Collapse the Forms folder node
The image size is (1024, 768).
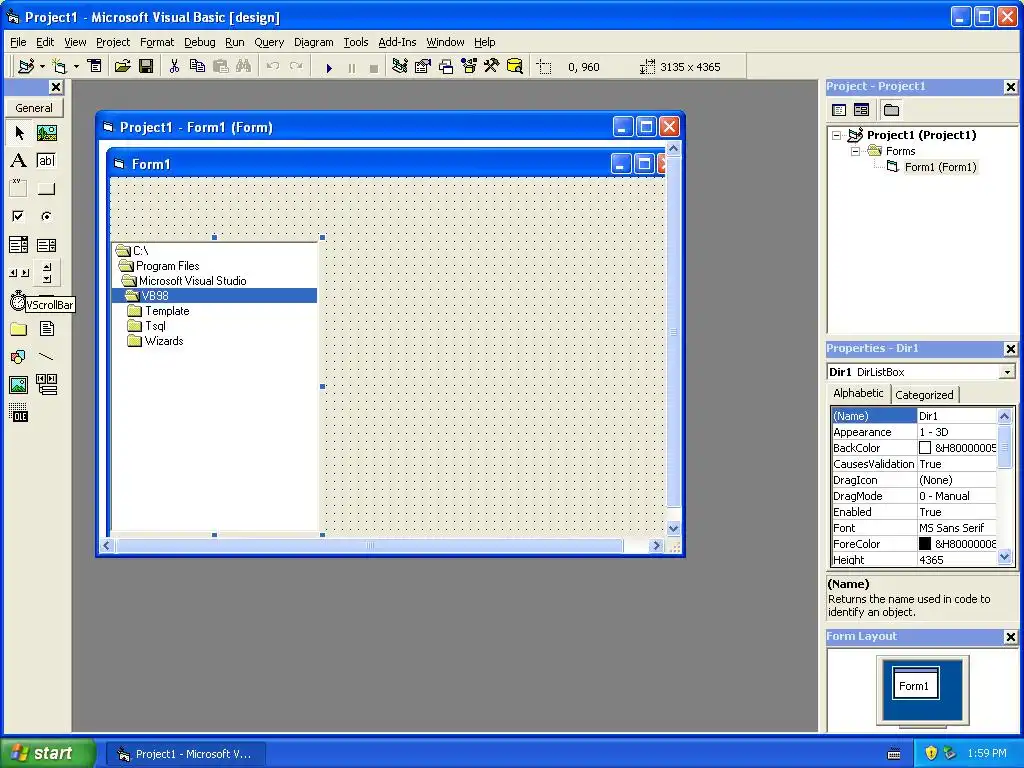(855, 151)
